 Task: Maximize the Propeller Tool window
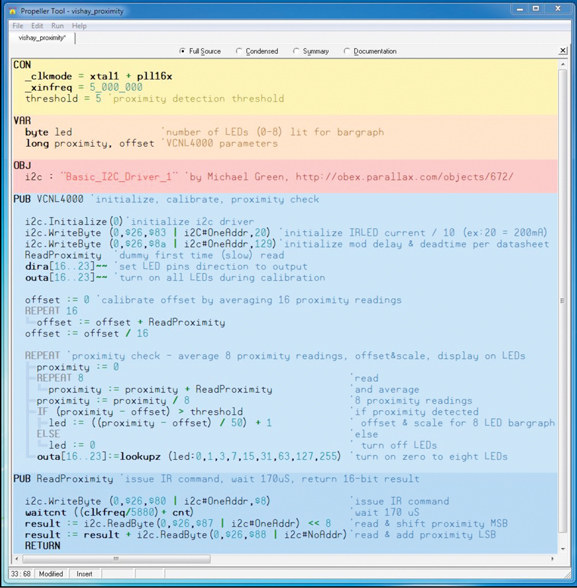coord(536,9)
